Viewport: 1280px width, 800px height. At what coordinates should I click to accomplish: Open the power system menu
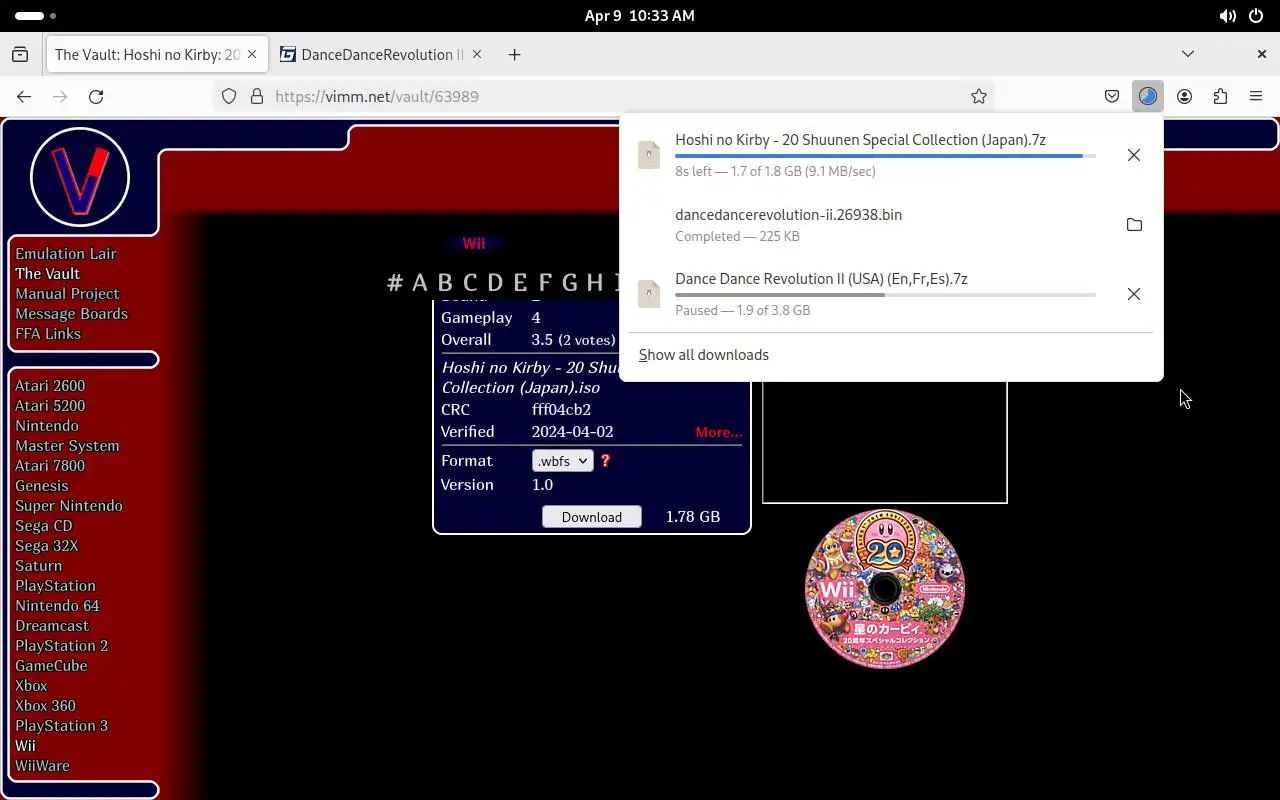pos(1255,16)
